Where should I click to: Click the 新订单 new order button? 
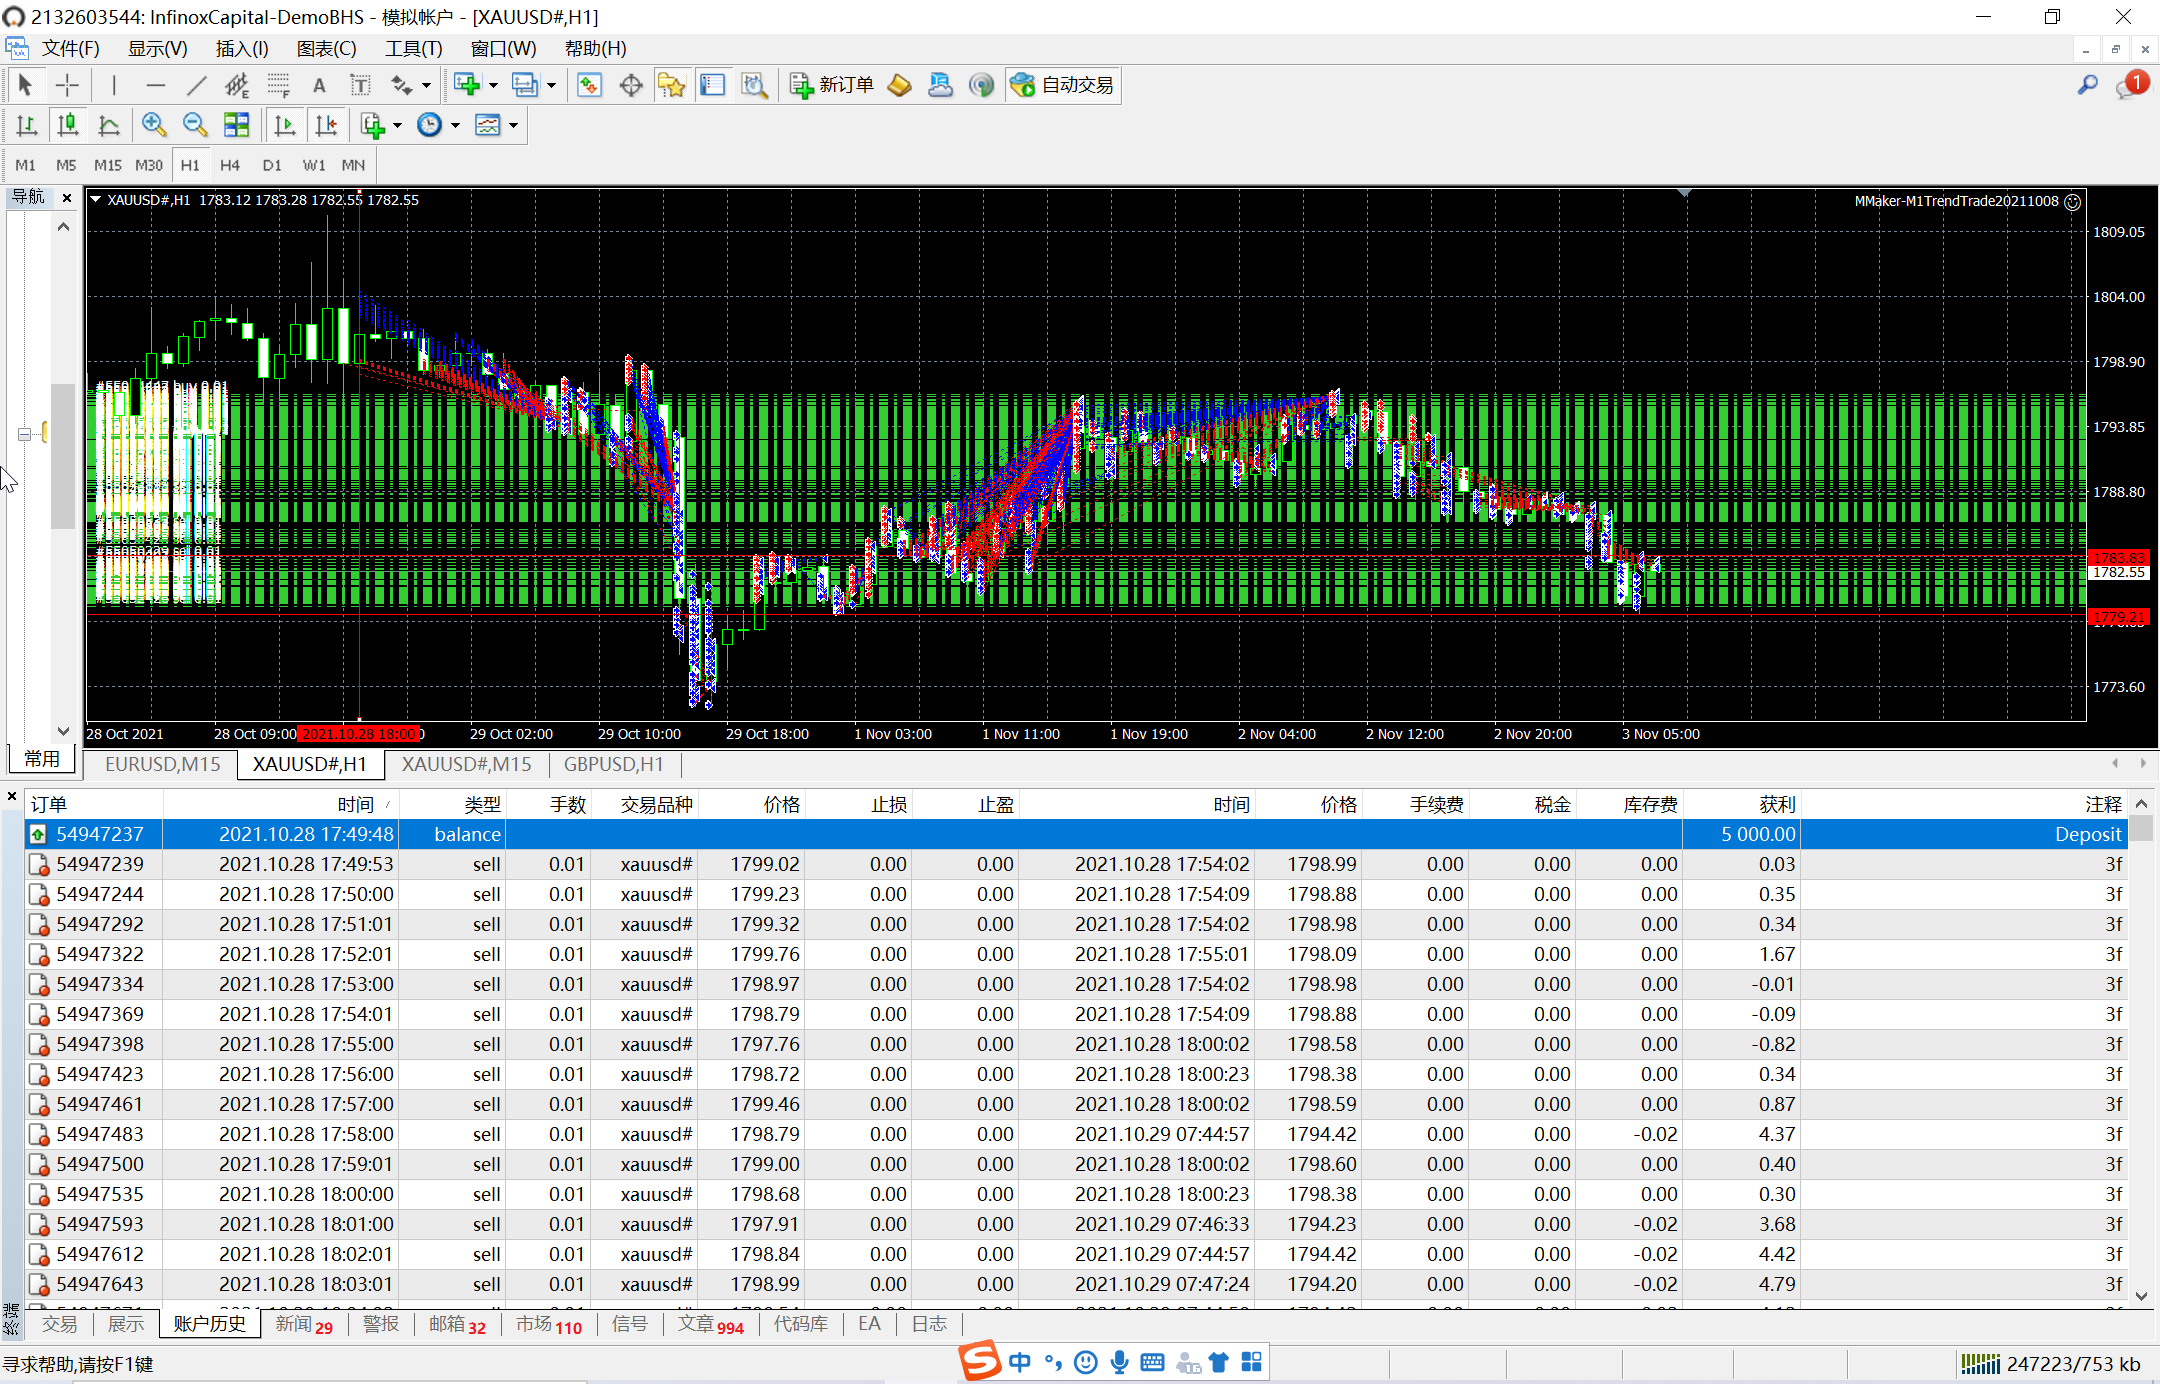coord(831,85)
